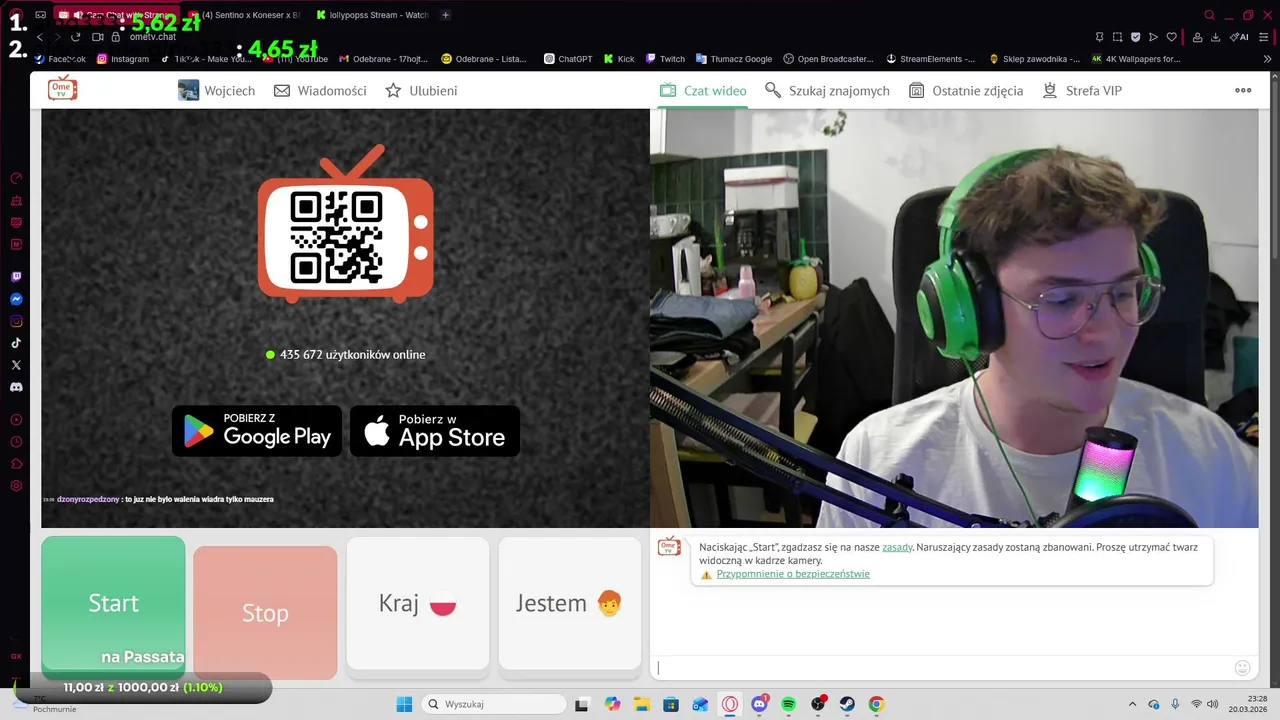Viewport: 1280px width, 720px height.
Task: Open the three-dots more menu
Action: pos(1243,90)
